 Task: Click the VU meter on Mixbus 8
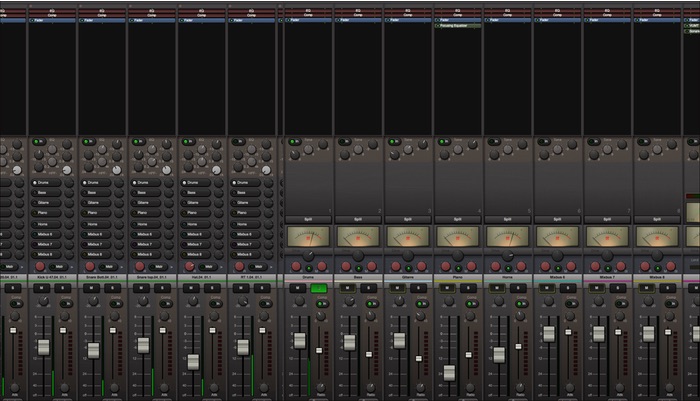coord(658,237)
